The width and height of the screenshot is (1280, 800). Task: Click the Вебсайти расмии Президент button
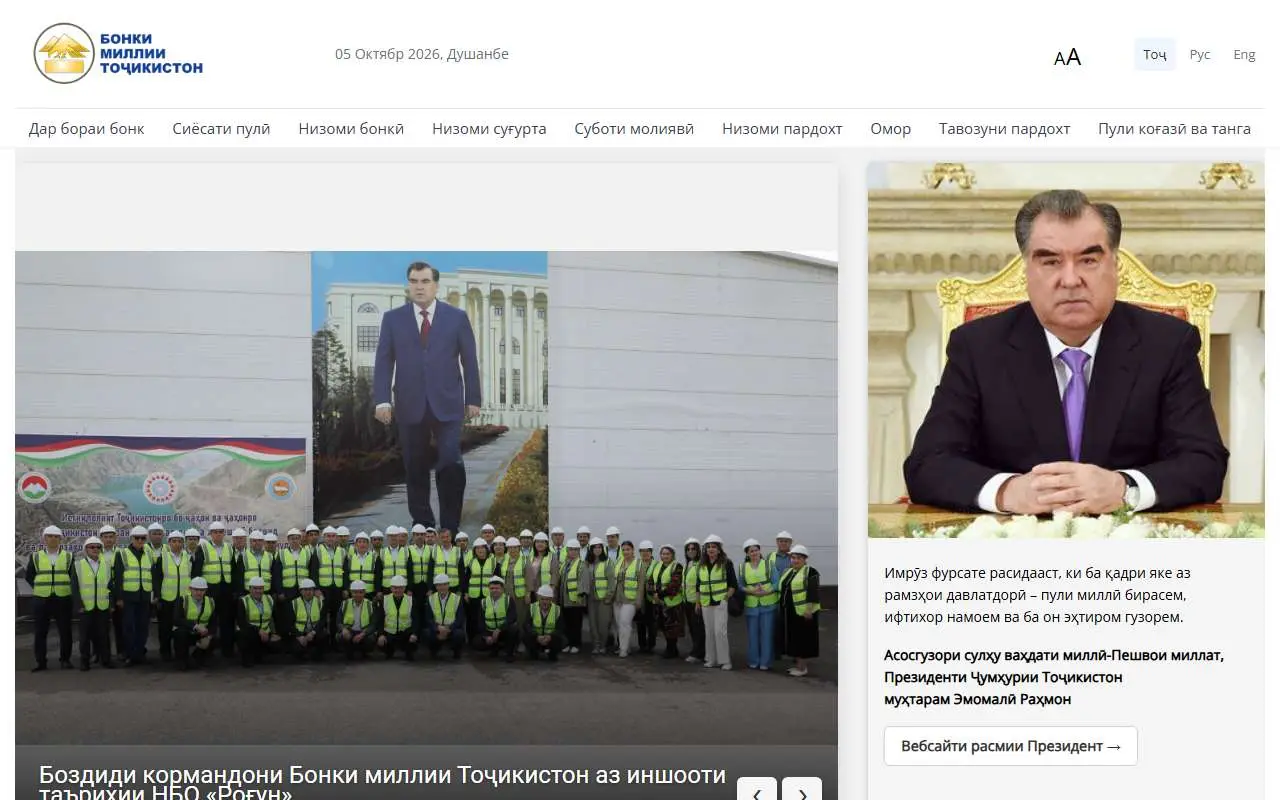coord(1011,746)
